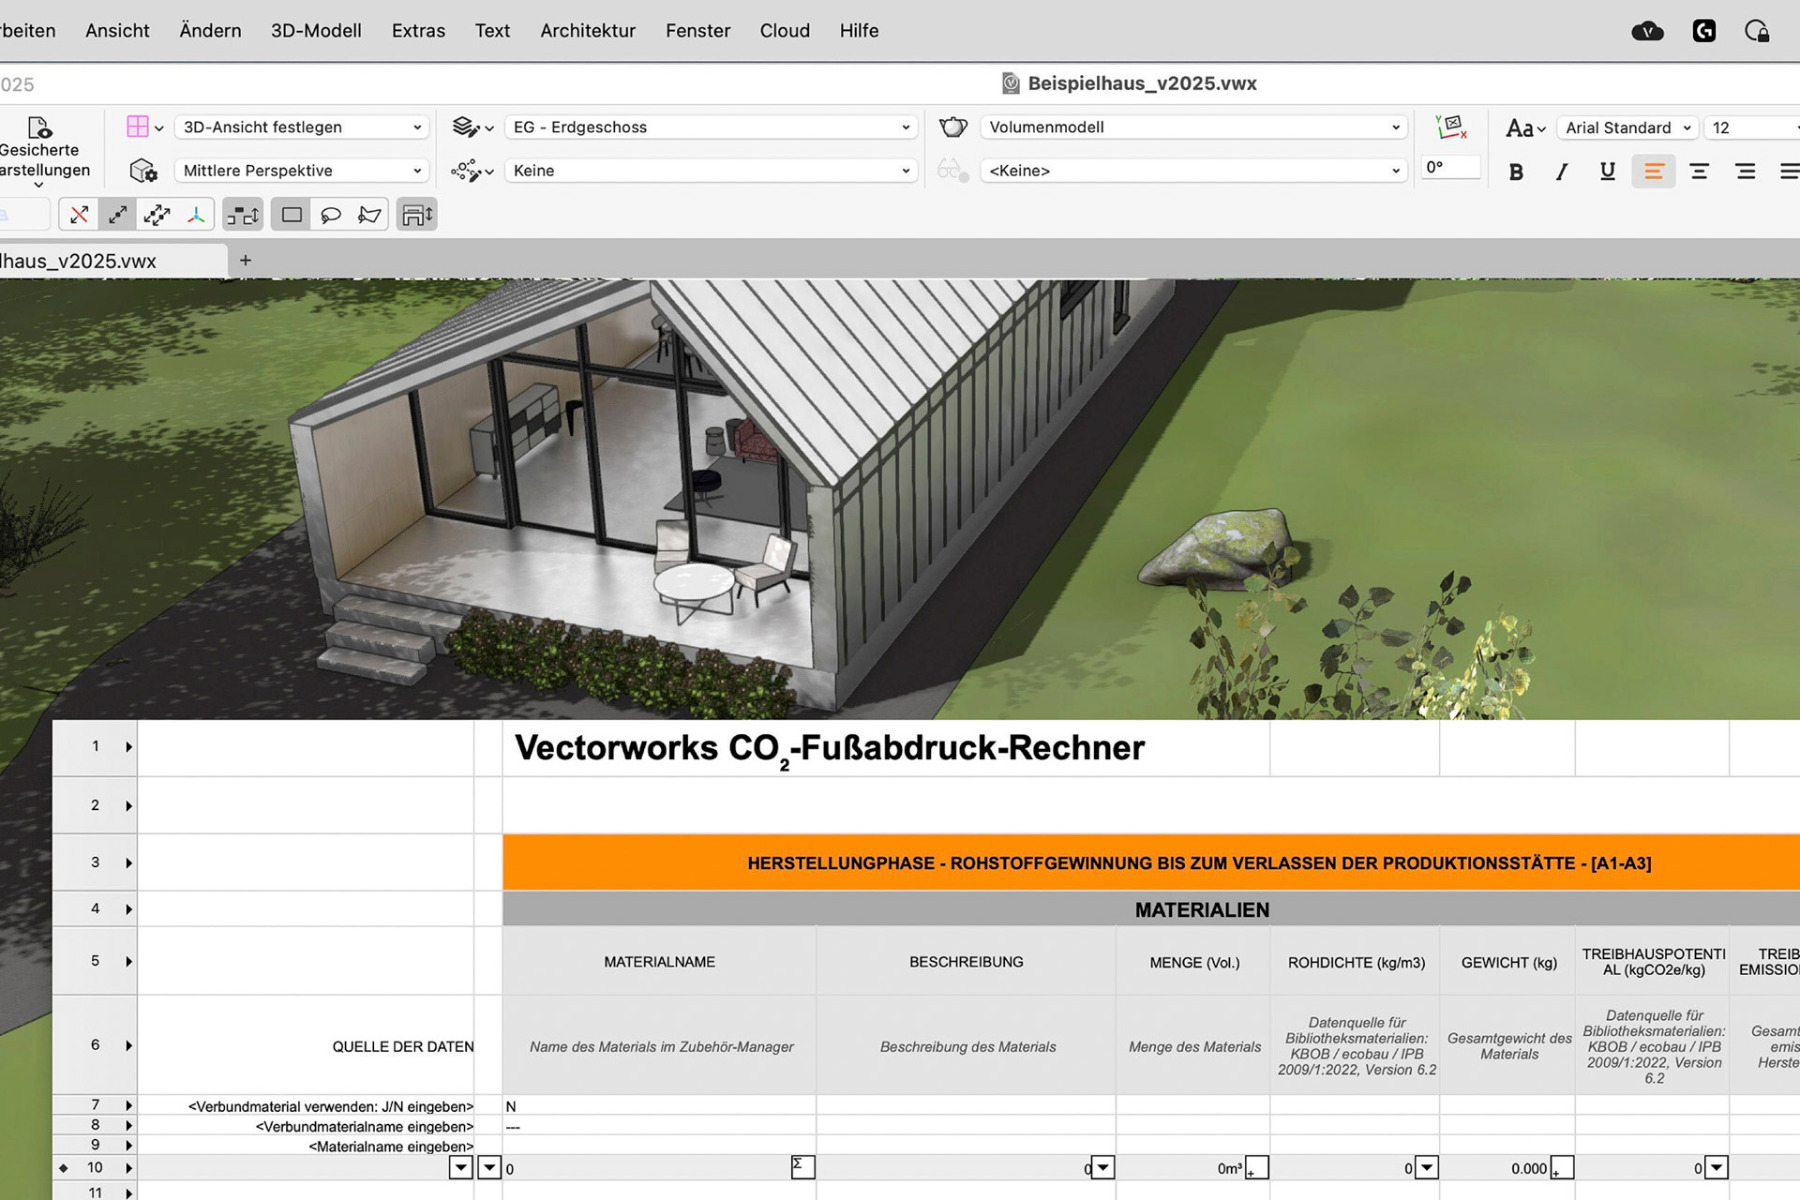Enable underline text formatting

coord(1607,171)
